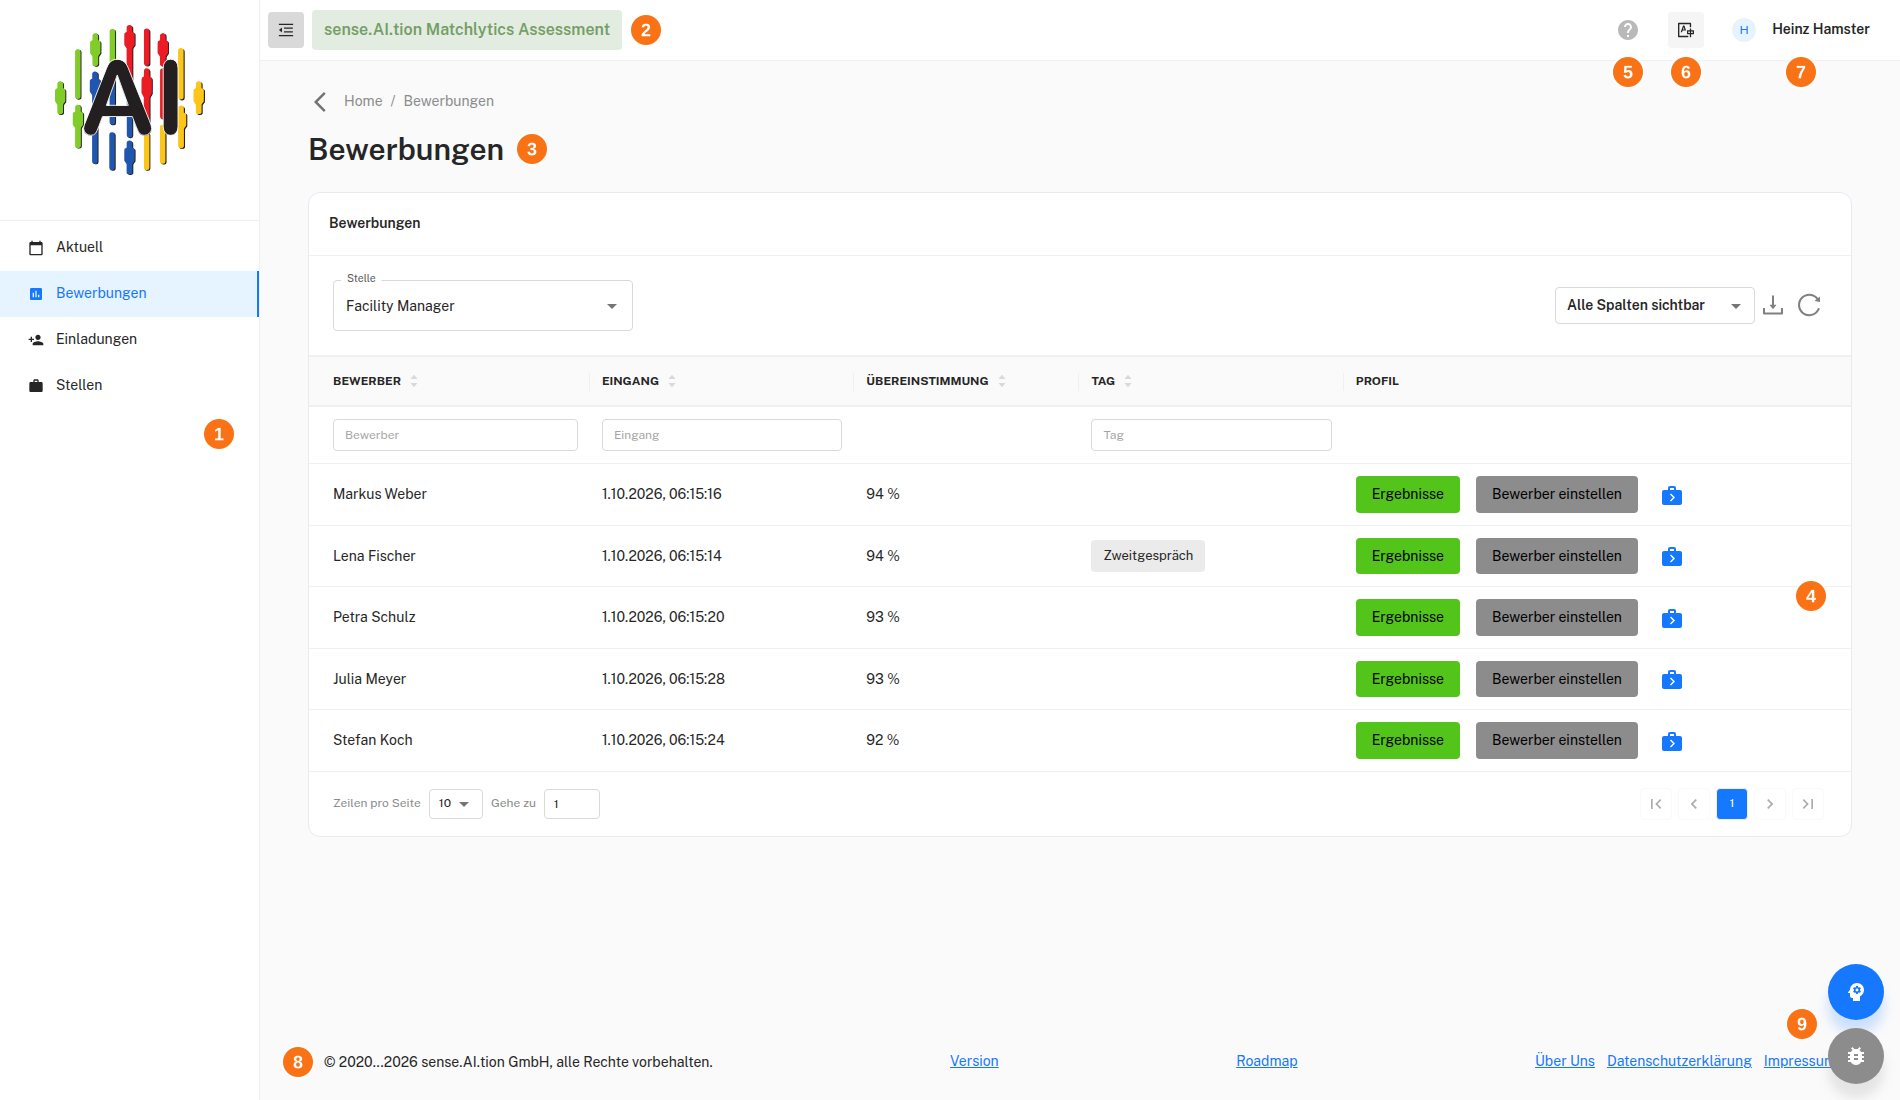
Task: Go to the last page of results
Action: 1808,804
